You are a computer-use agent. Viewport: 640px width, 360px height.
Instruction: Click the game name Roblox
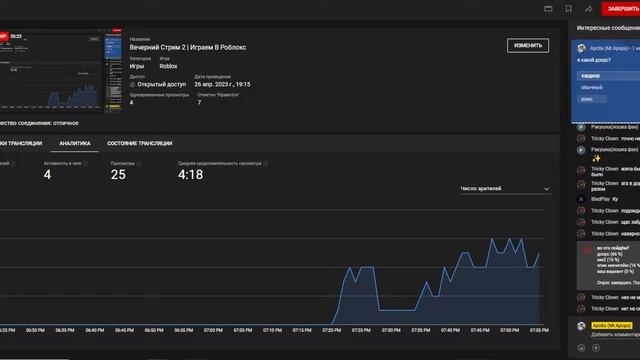click(168, 66)
